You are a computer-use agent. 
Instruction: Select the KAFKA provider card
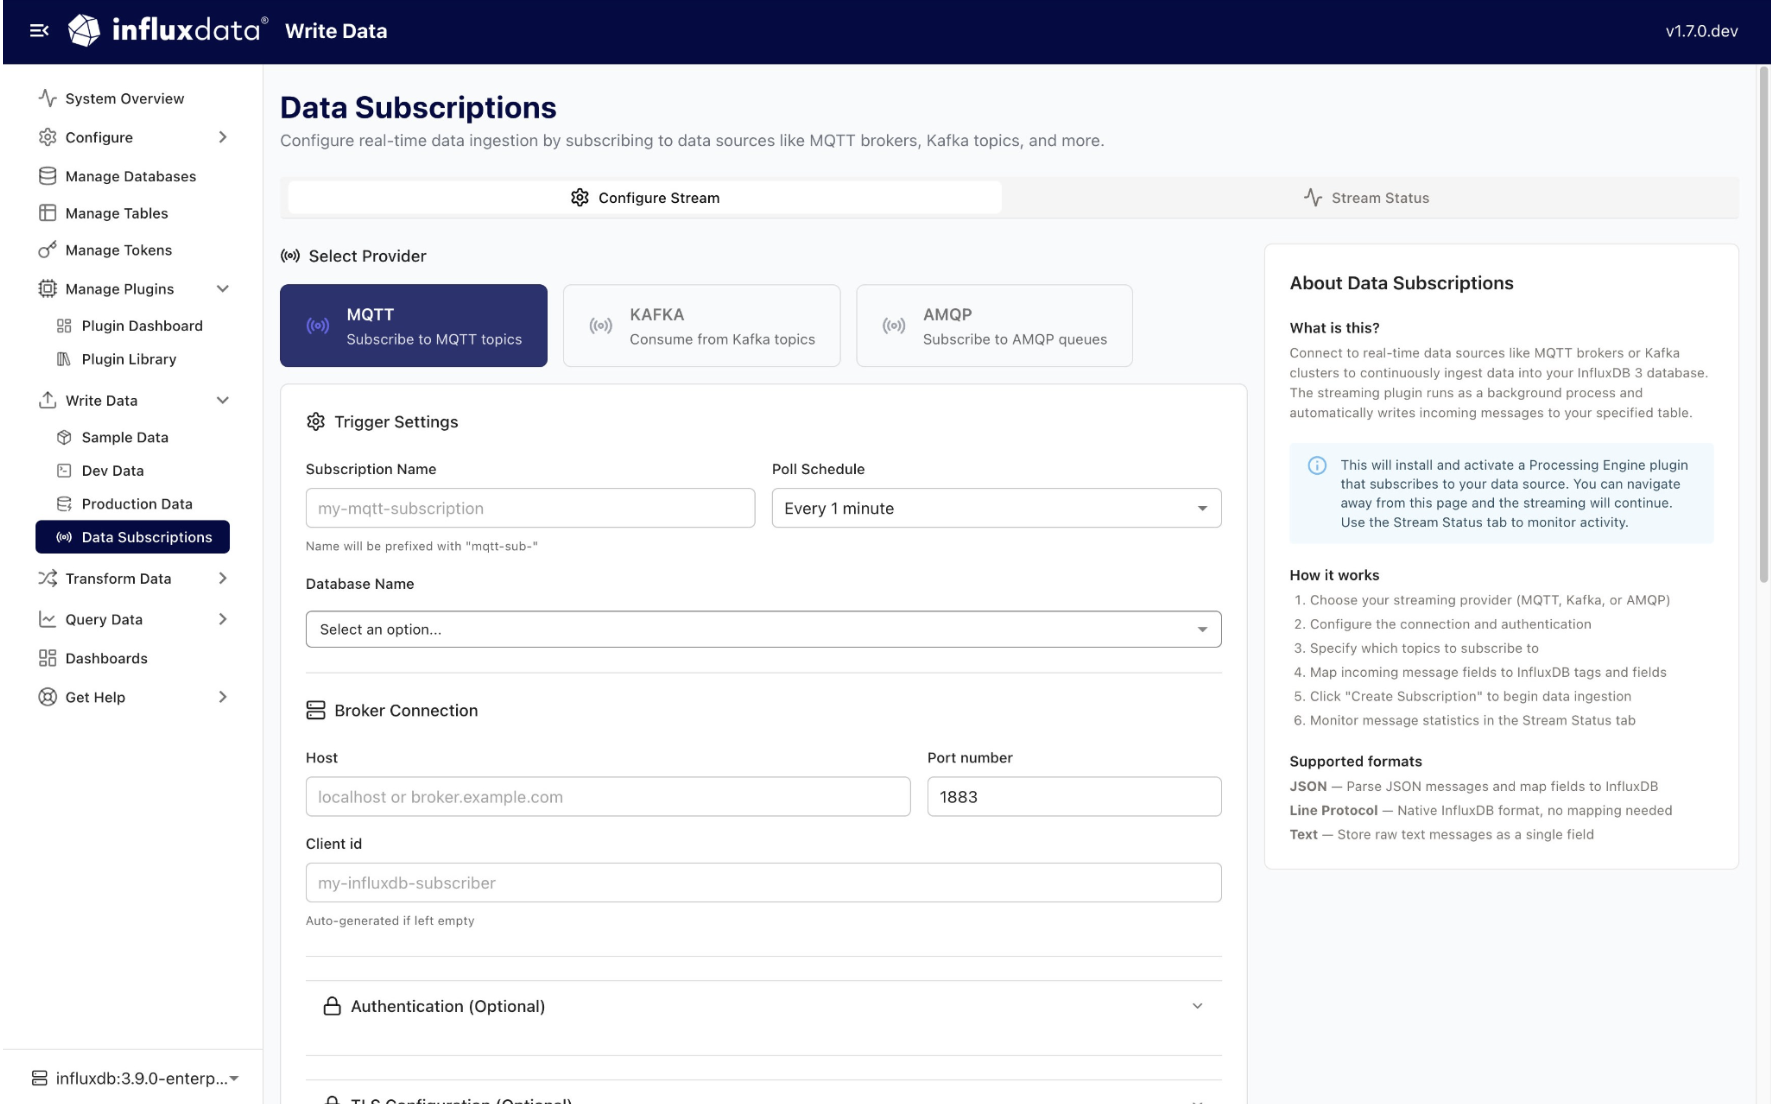click(701, 325)
